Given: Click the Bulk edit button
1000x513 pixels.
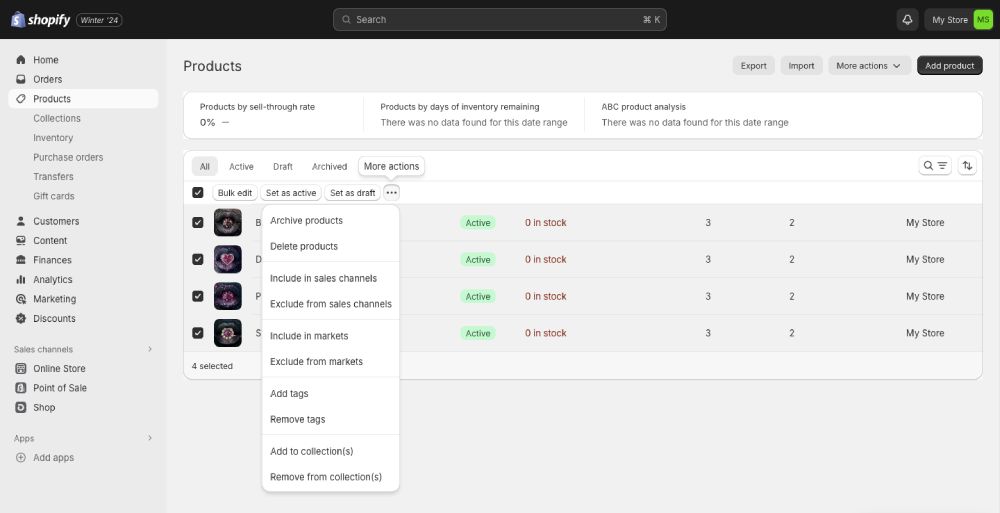Looking at the screenshot, I should click(x=235, y=193).
